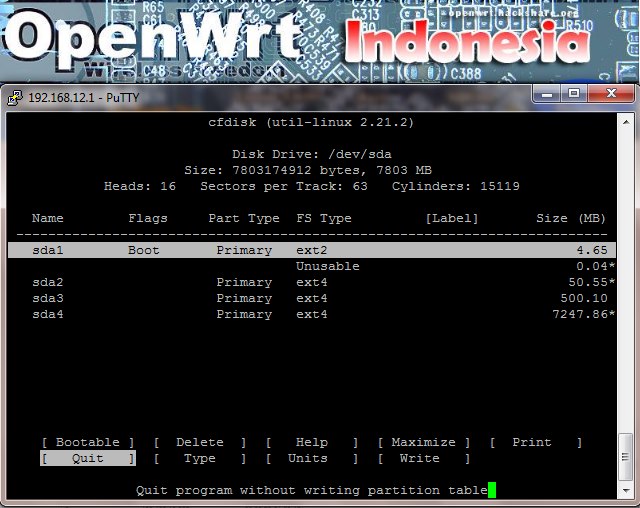Click the 500.10 size value

coord(584,298)
